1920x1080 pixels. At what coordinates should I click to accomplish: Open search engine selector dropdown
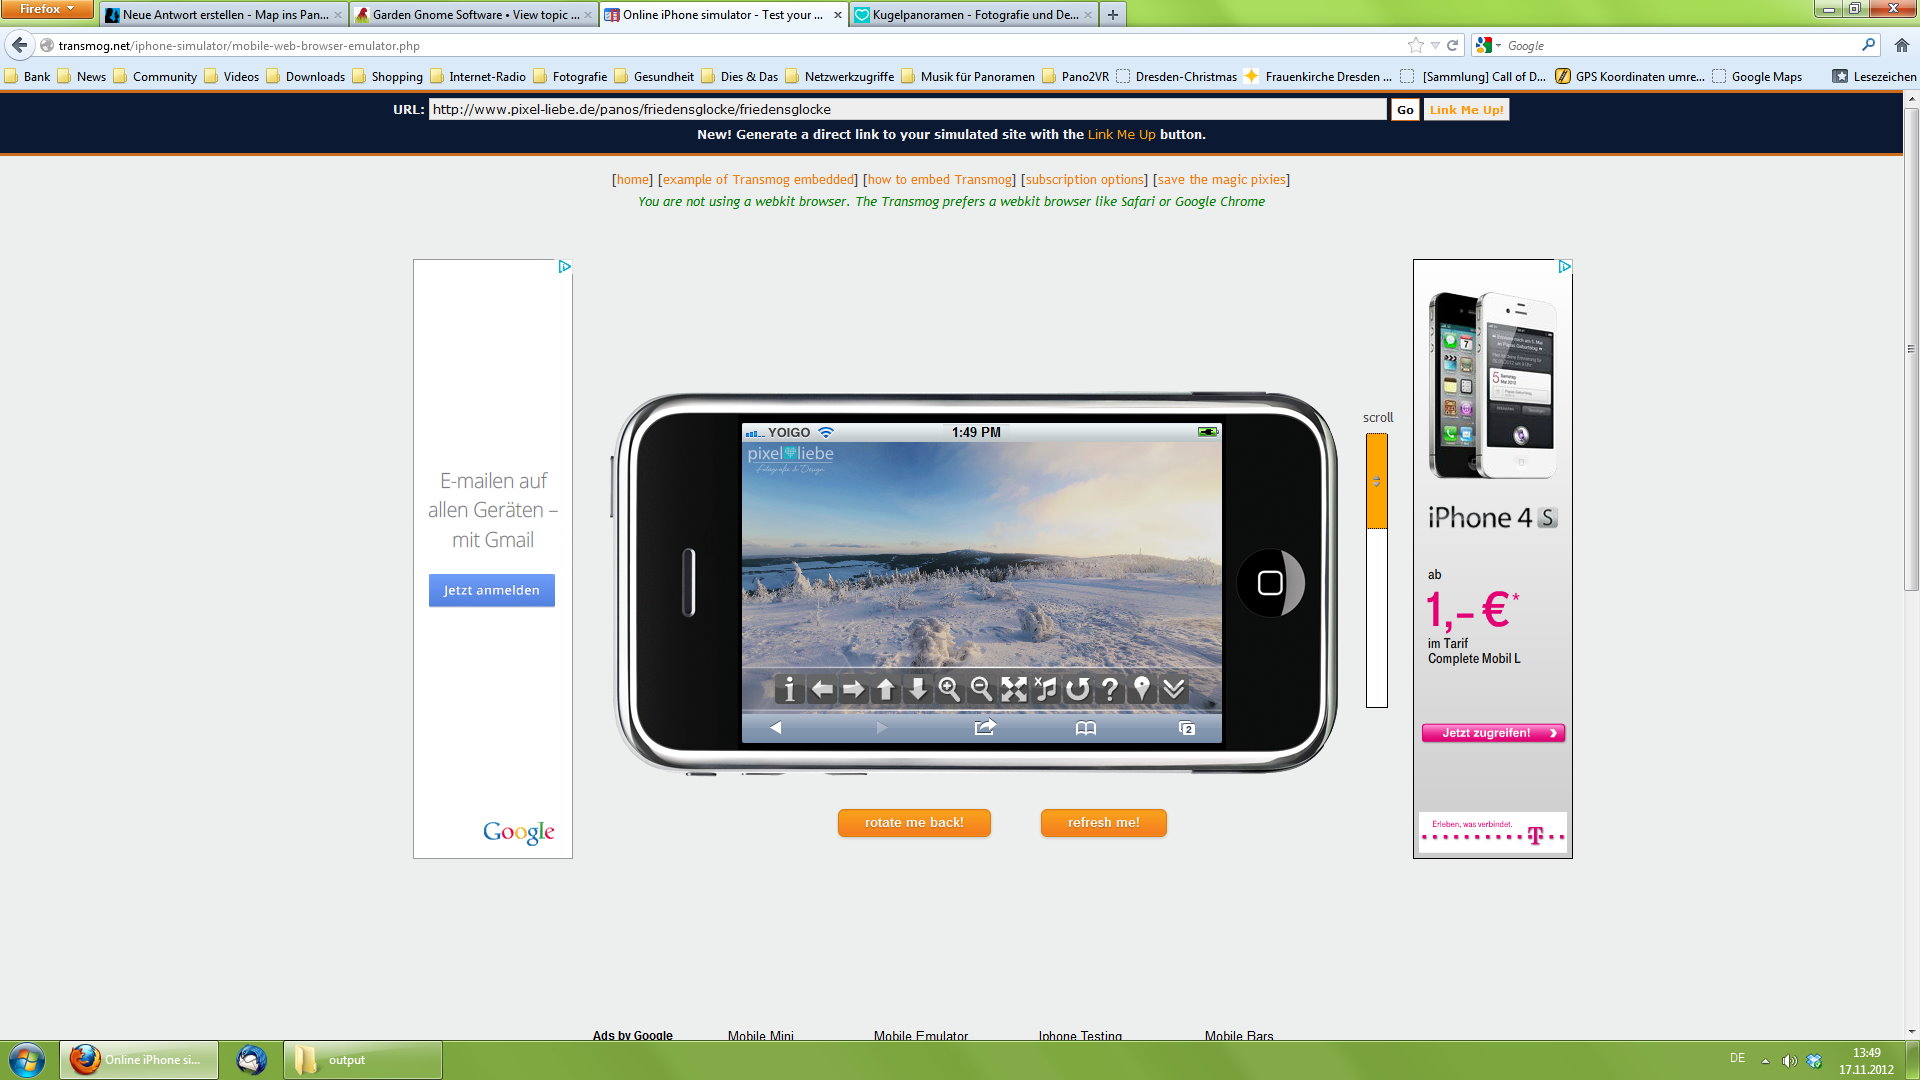point(1488,45)
